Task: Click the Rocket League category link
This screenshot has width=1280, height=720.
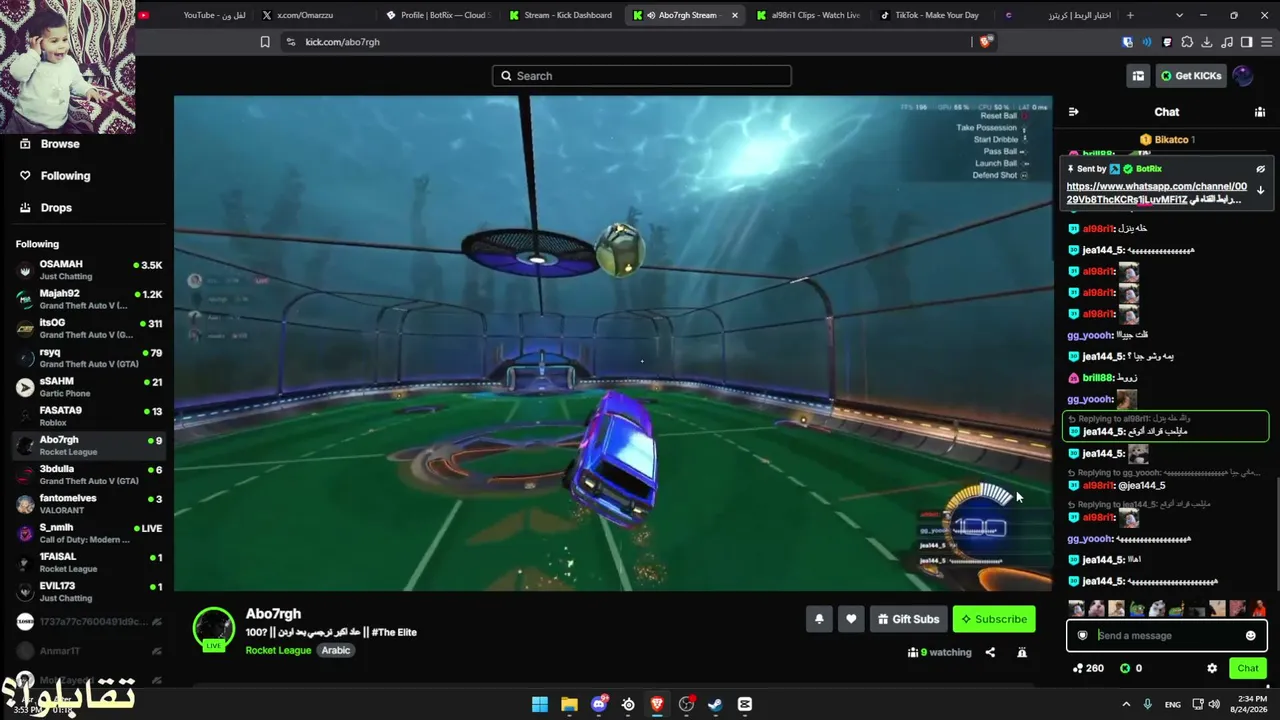Action: coord(278,650)
